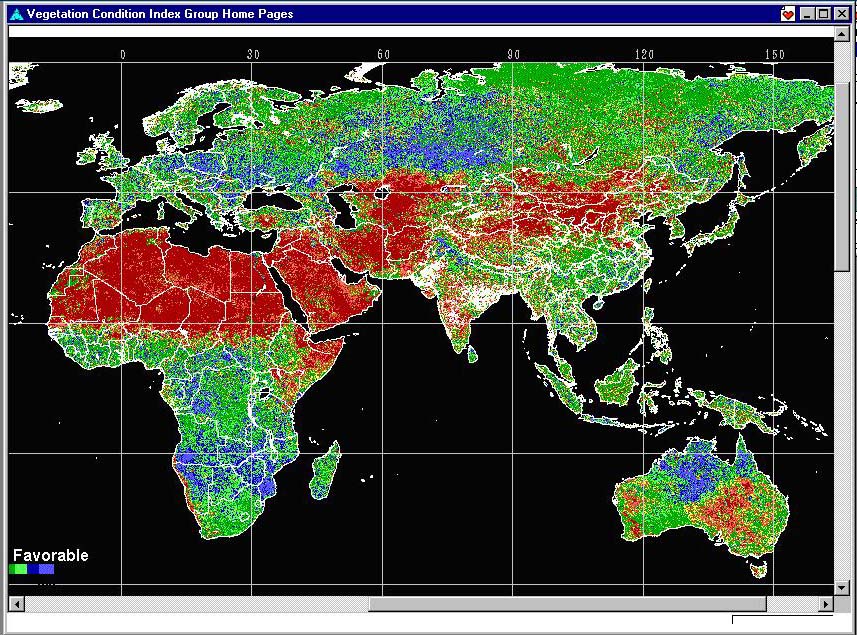Click the horizontal scrollbar thumb
Viewport: 857px width, 635px height.
pyautogui.click(x=567, y=604)
